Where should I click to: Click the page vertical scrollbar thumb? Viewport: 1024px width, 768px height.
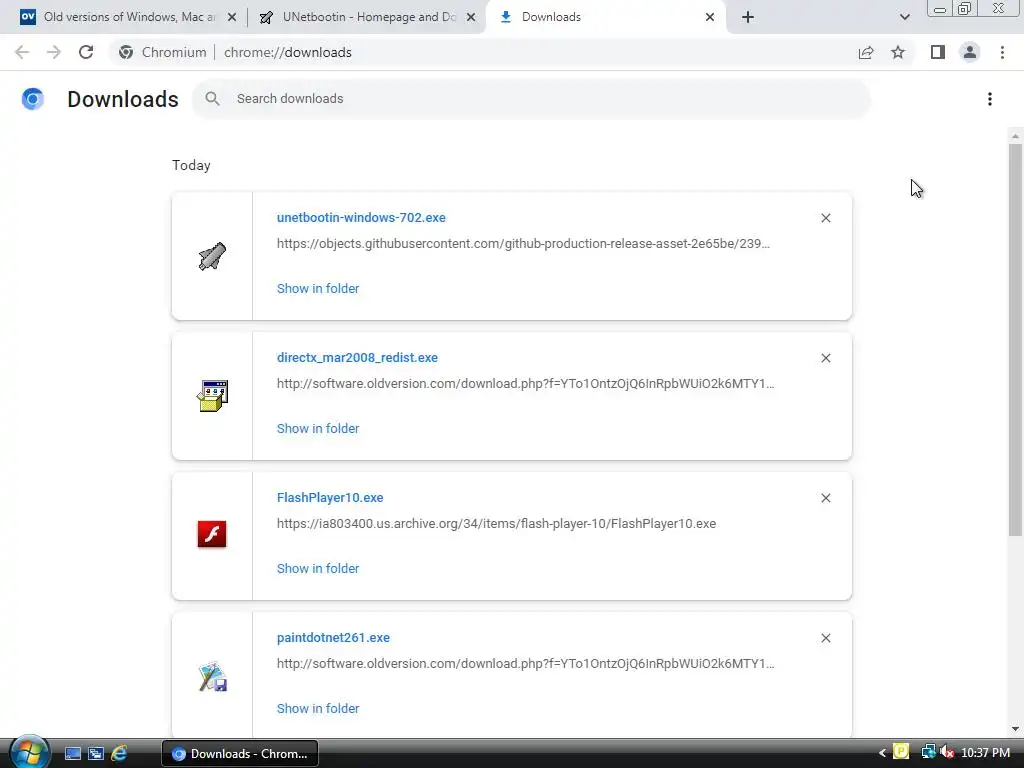(1015, 340)
